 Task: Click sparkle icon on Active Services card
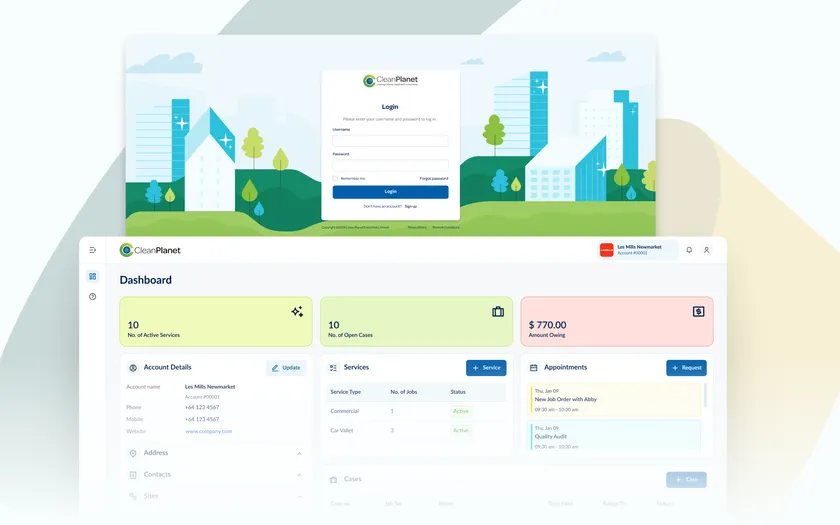pos(297,312)
